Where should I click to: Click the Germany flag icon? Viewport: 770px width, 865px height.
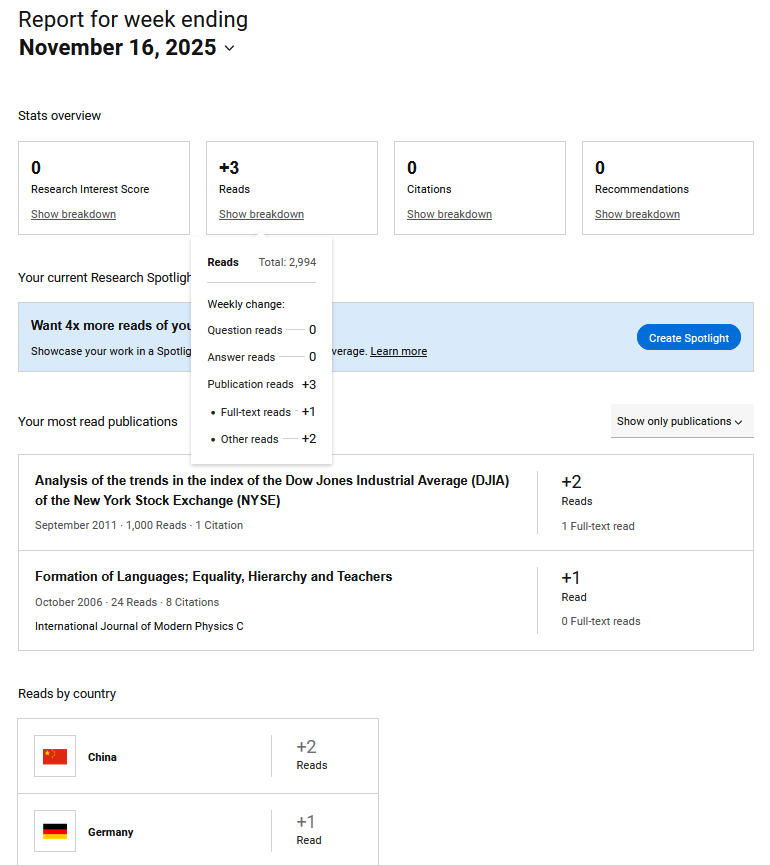[x=55, y=832]
